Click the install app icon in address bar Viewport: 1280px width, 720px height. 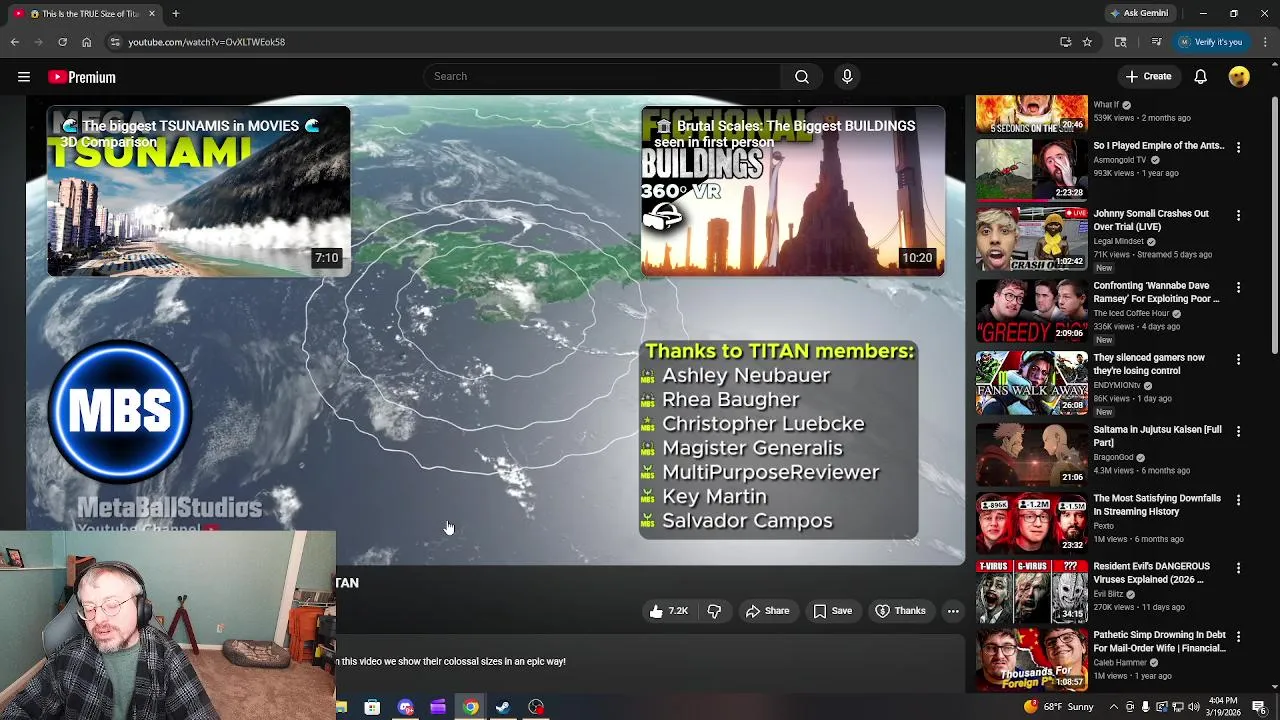coord(1066,42)
